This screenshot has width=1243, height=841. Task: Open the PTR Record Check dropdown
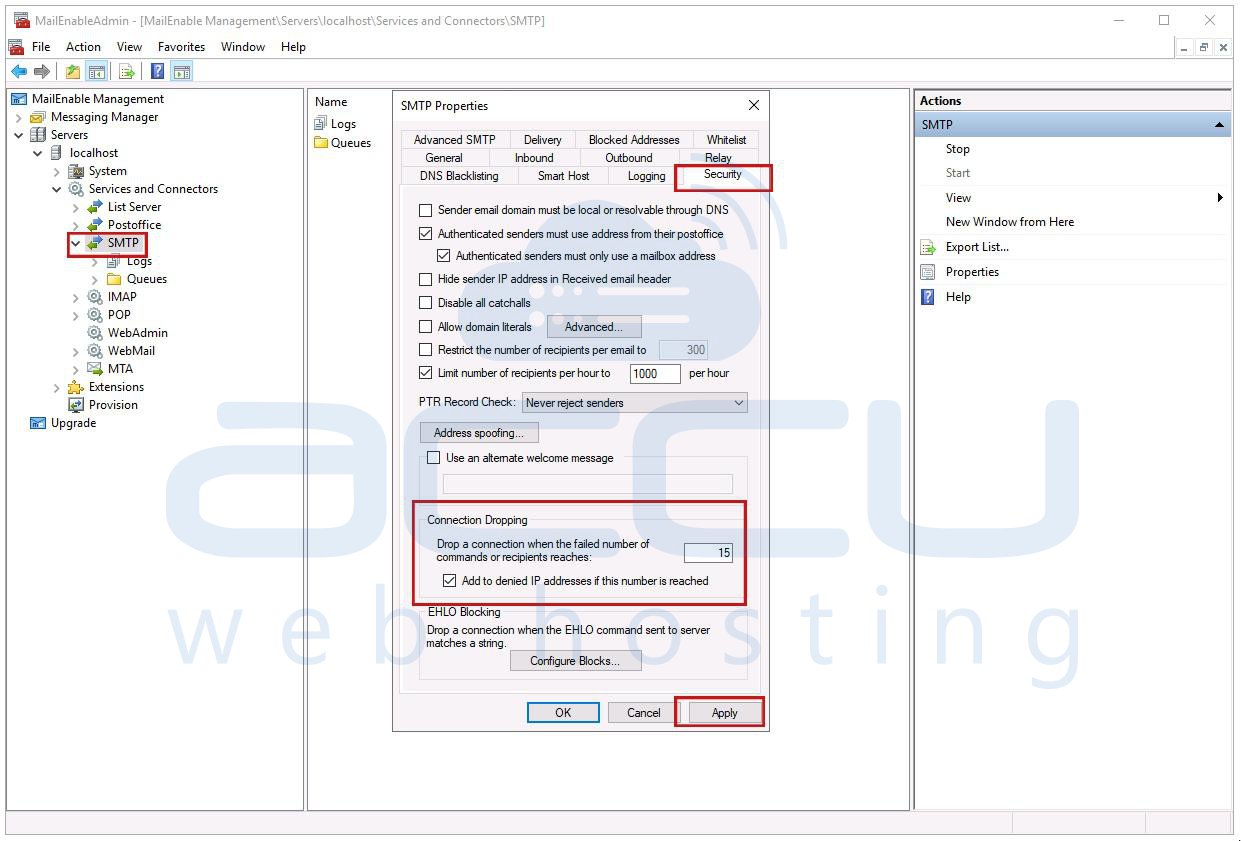click(x=634, y=403)
